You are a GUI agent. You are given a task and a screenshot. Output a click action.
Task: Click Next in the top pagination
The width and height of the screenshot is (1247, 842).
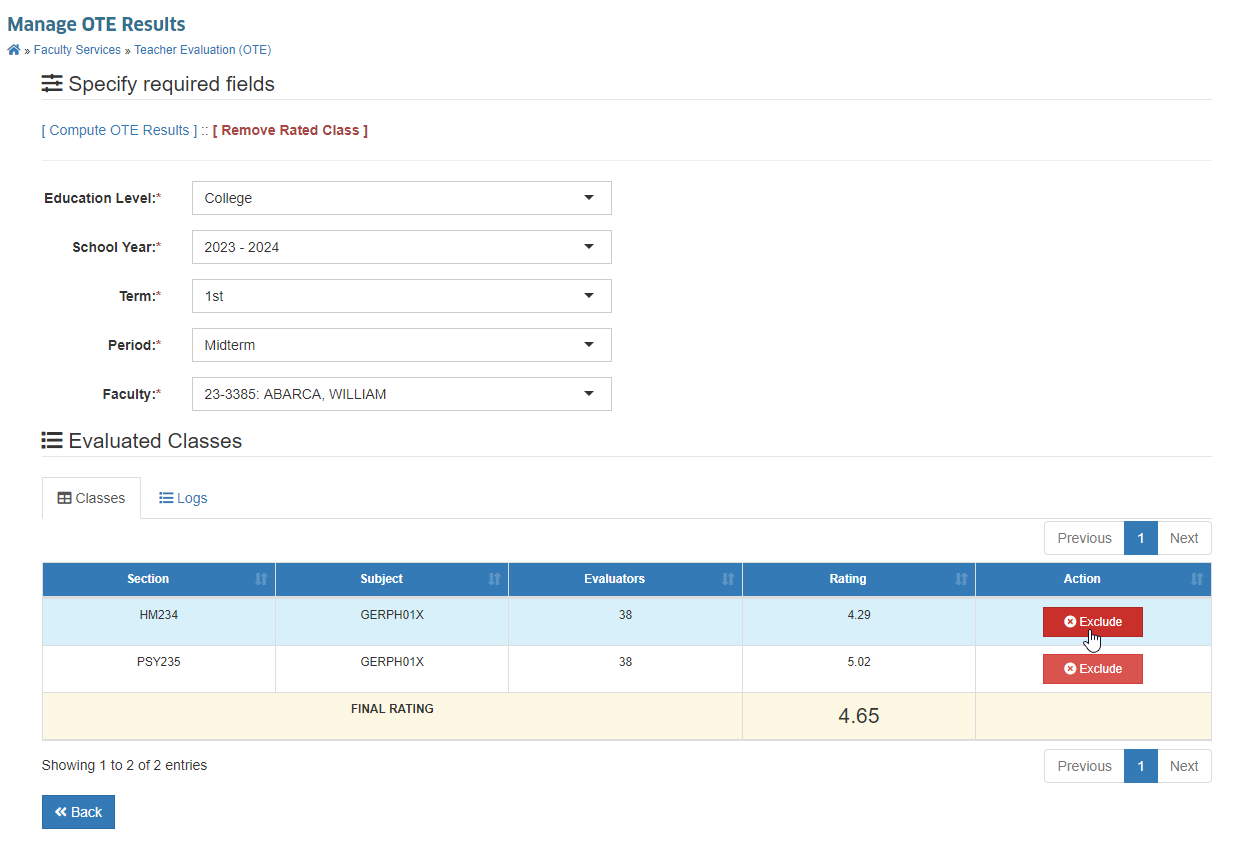(1184, 538)
